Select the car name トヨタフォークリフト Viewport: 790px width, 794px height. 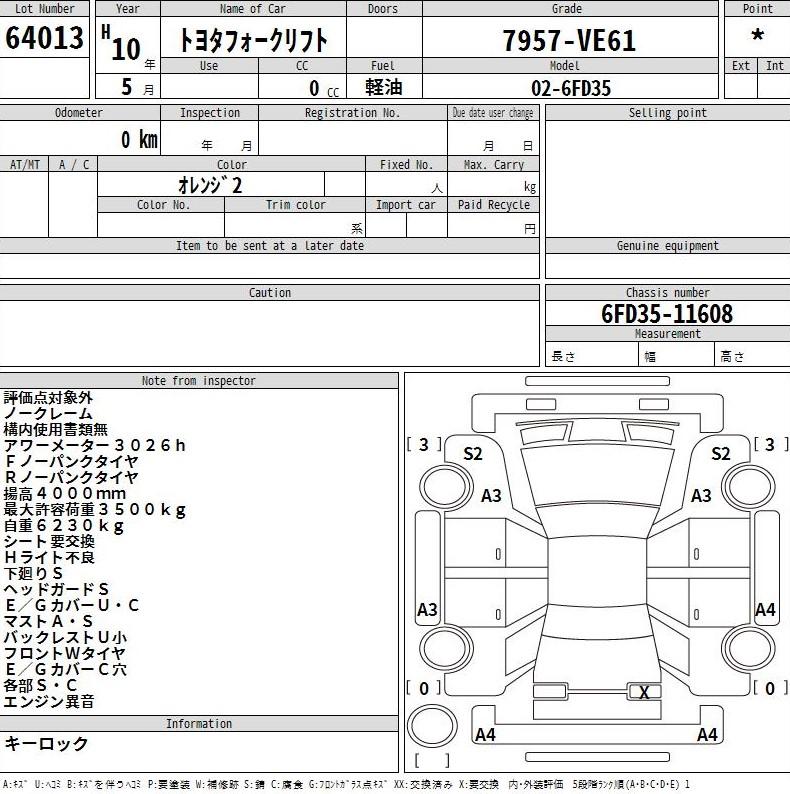253,40
